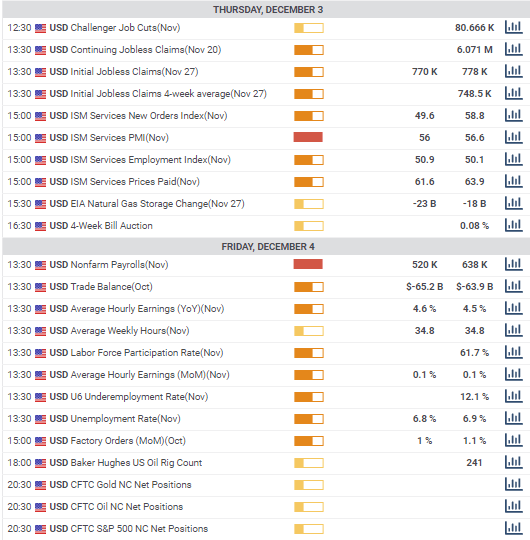The image size is (530, 540).
Task: Show chart for Baker Hughes Oil Rig Count
Action: [513, 463]
